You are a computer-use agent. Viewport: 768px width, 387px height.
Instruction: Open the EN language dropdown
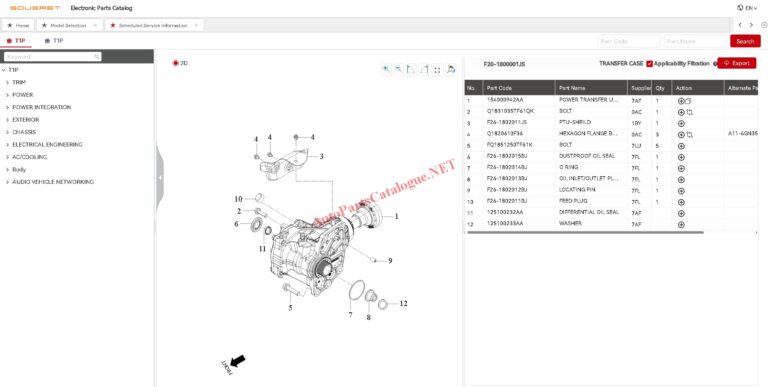pos(747,8)
